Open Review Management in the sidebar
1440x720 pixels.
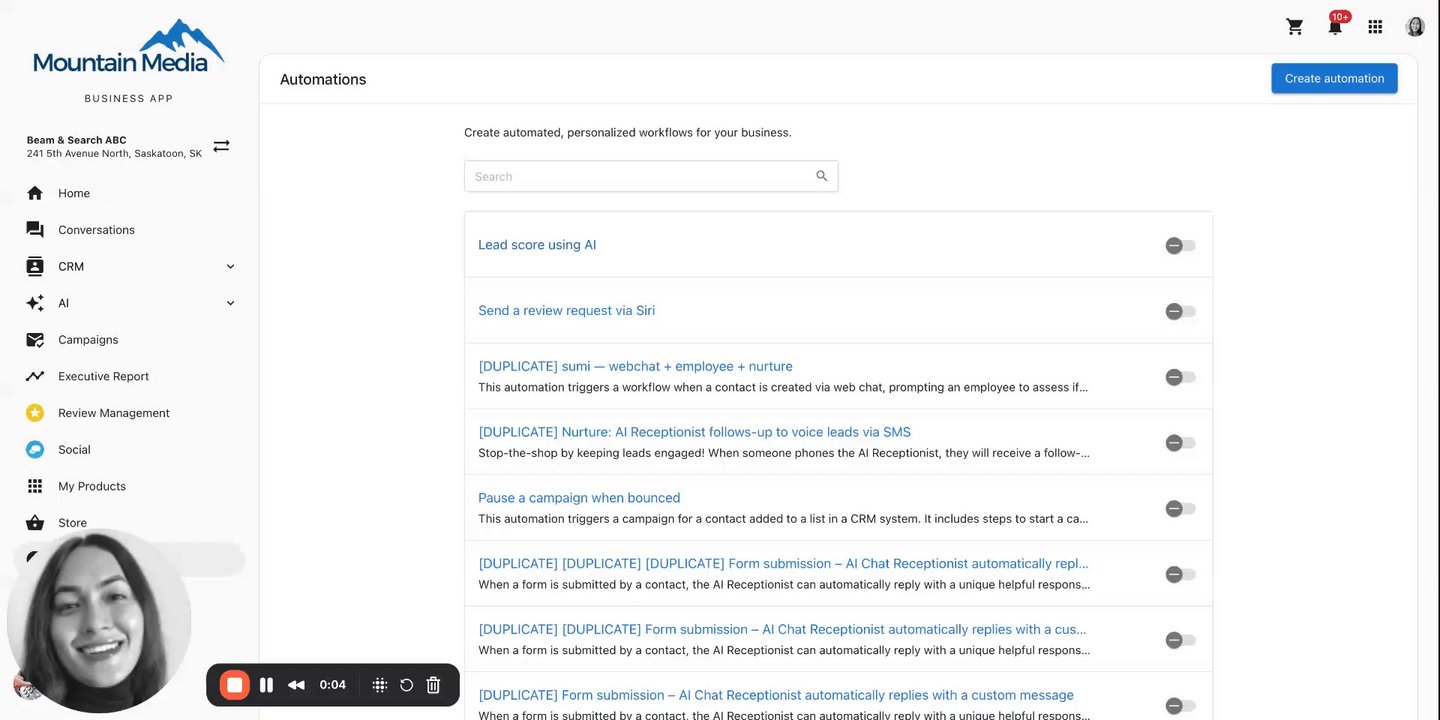pos(113,413)
